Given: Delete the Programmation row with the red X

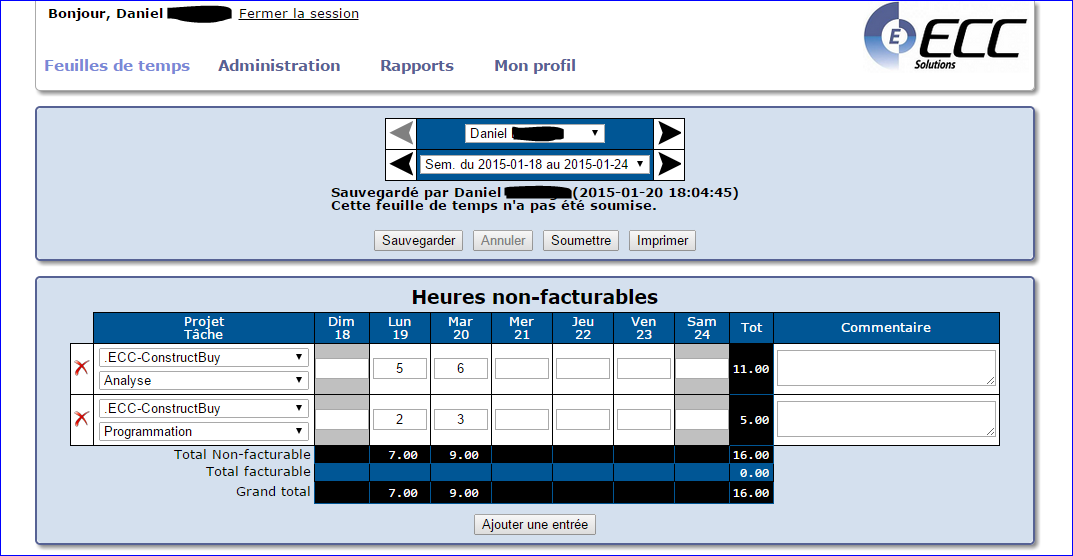Looking at the screenshot, I should pos(81,418).
